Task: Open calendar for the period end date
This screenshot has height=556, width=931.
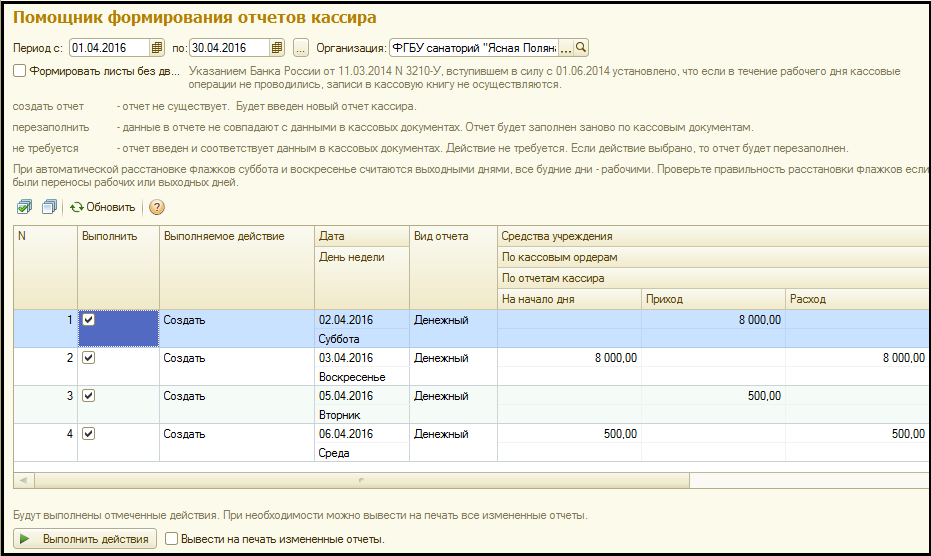Action: coord(277,47)
